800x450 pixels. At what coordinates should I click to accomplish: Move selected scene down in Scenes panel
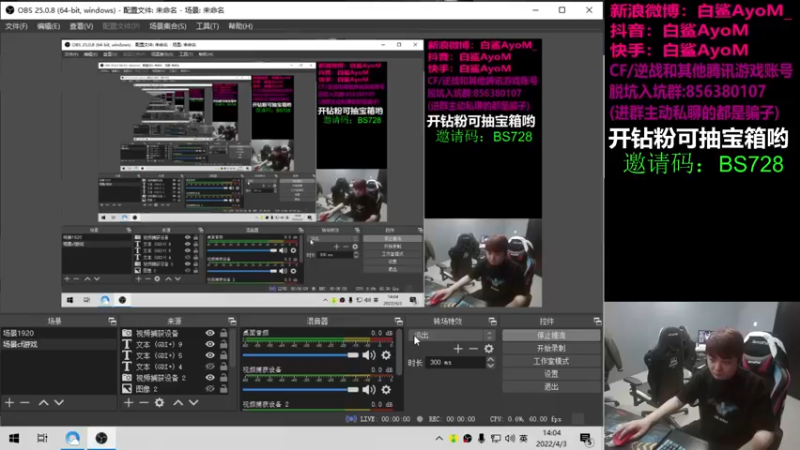point(59,403)
